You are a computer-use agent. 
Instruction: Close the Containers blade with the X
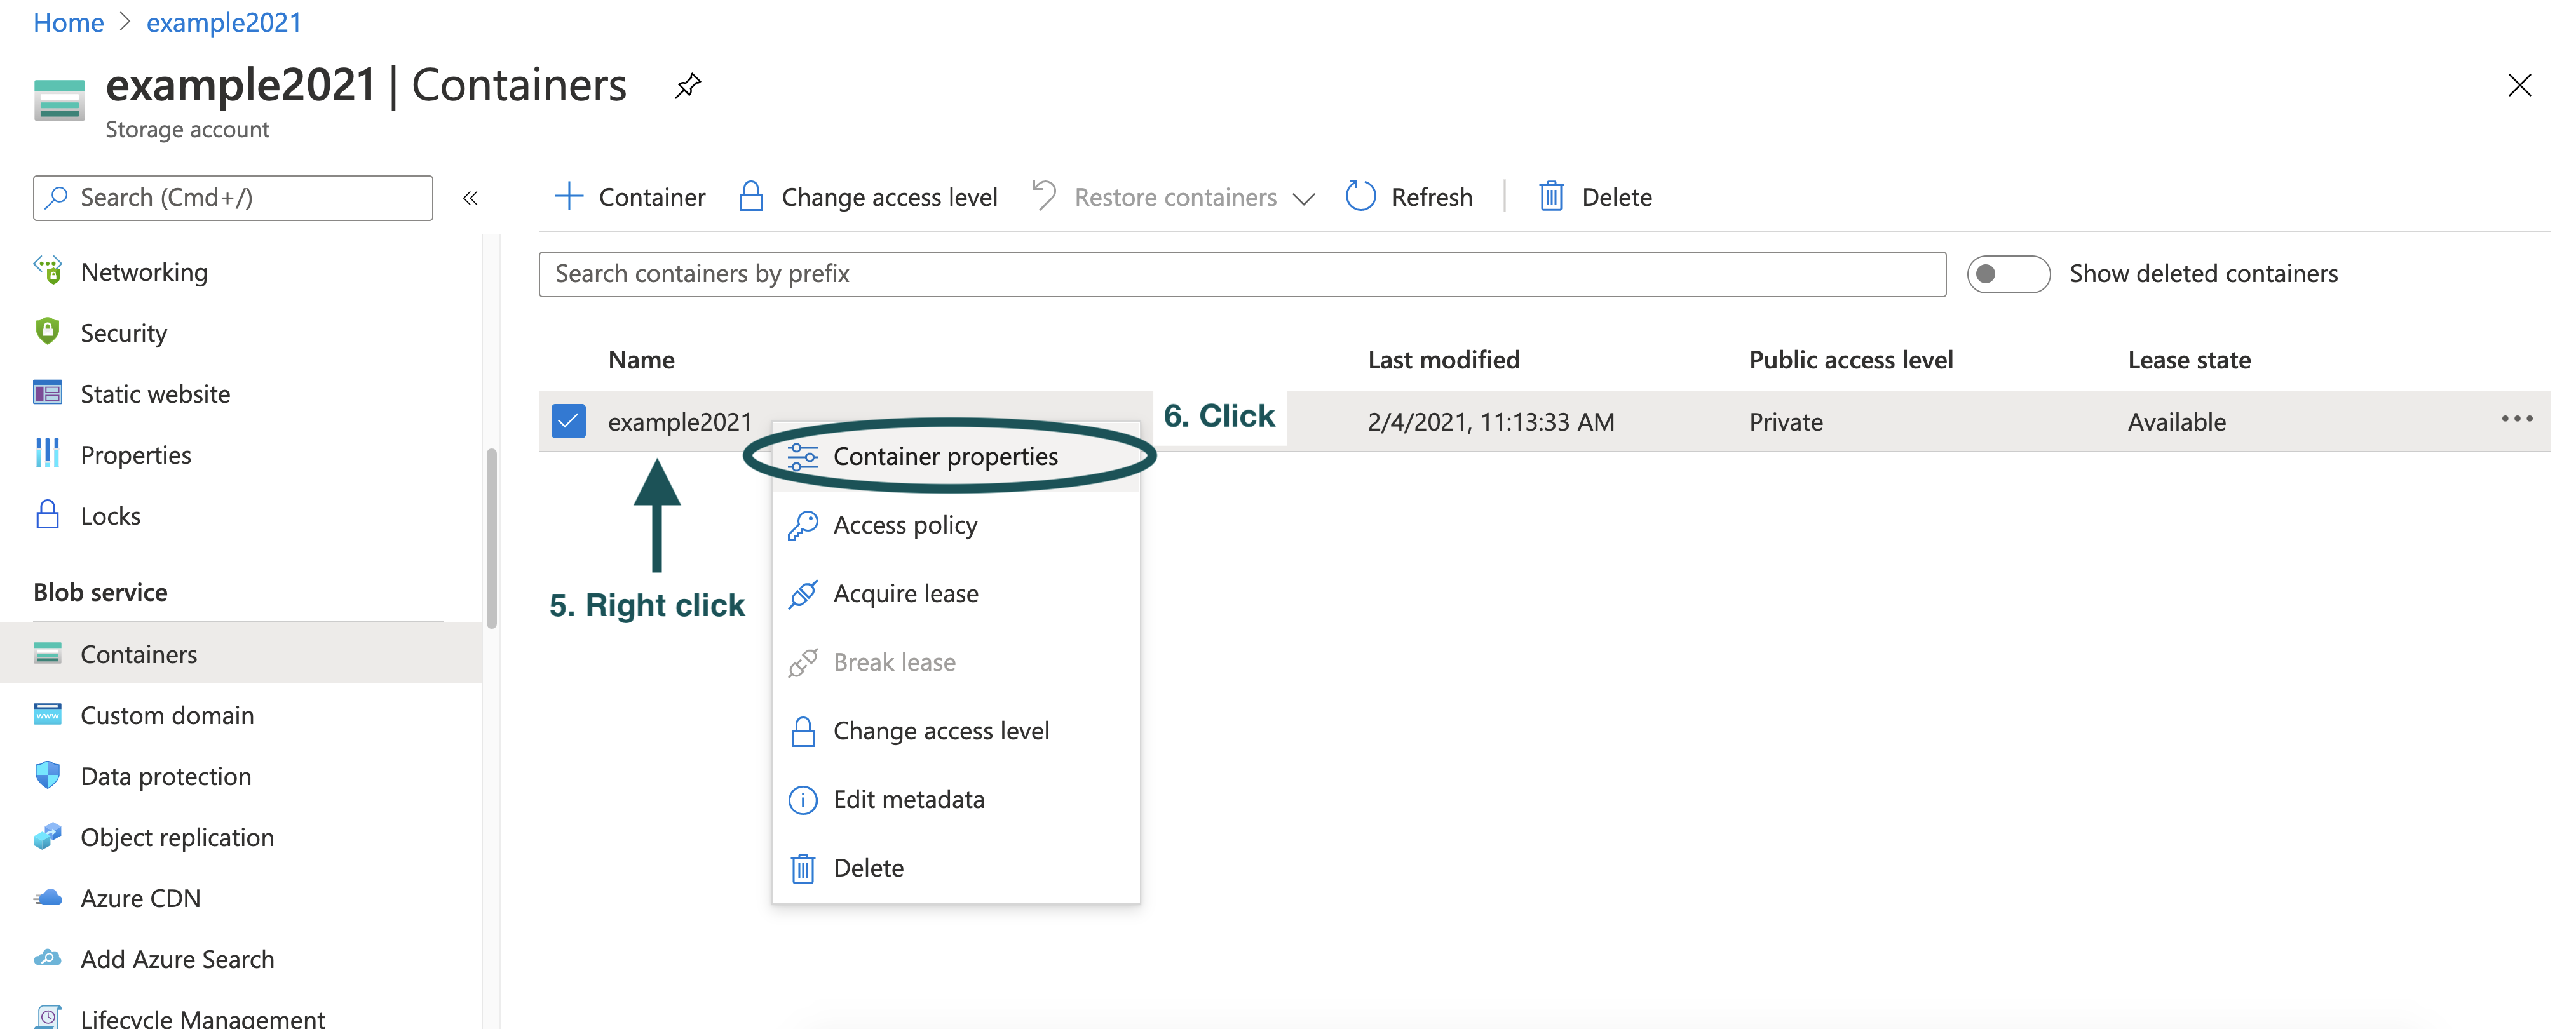(2519, 86)
